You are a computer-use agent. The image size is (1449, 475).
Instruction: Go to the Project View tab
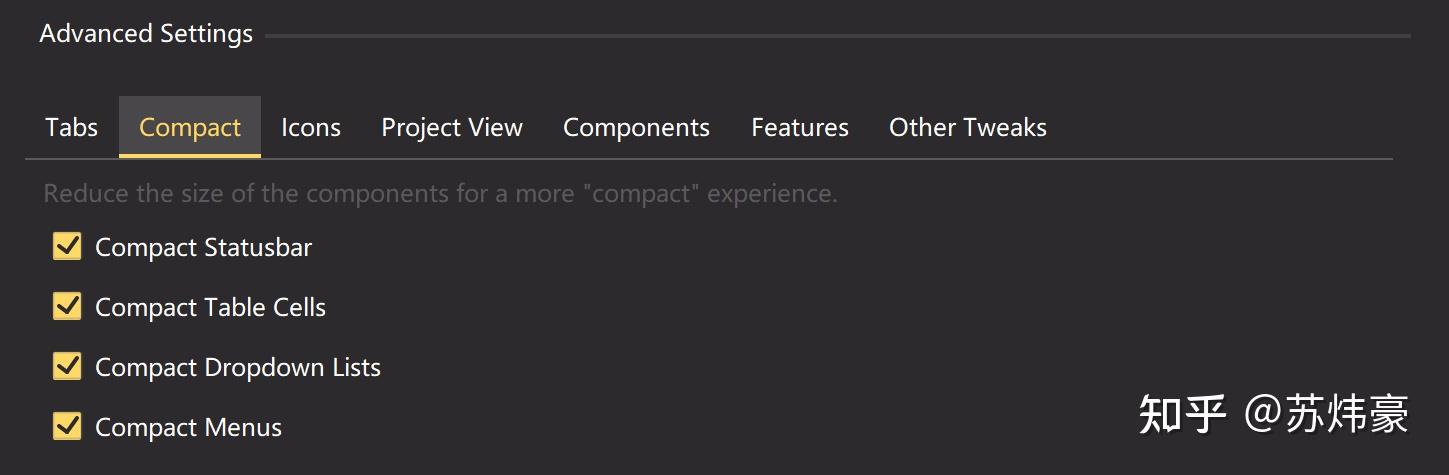point(452,128)
